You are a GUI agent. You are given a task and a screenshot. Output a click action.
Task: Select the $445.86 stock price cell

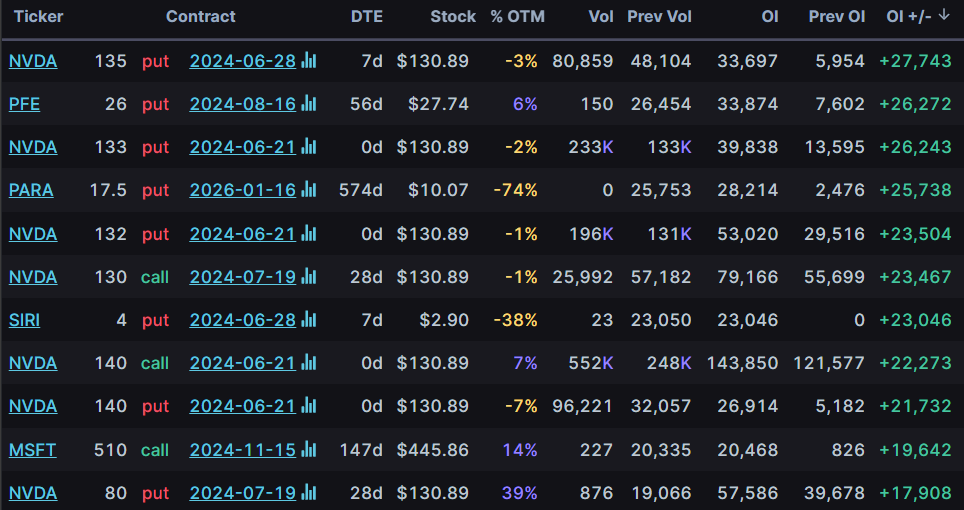click(433, 450)
